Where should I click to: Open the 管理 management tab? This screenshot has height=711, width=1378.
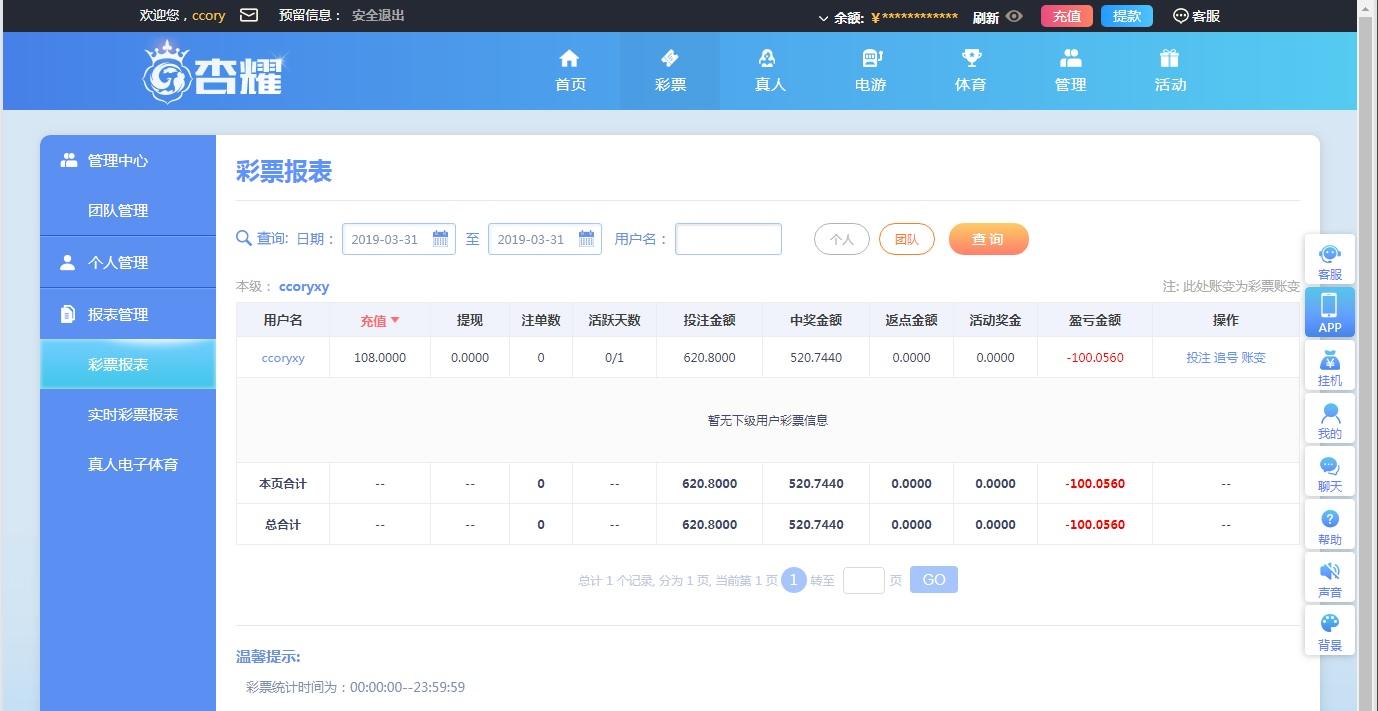click(1070, 71)
